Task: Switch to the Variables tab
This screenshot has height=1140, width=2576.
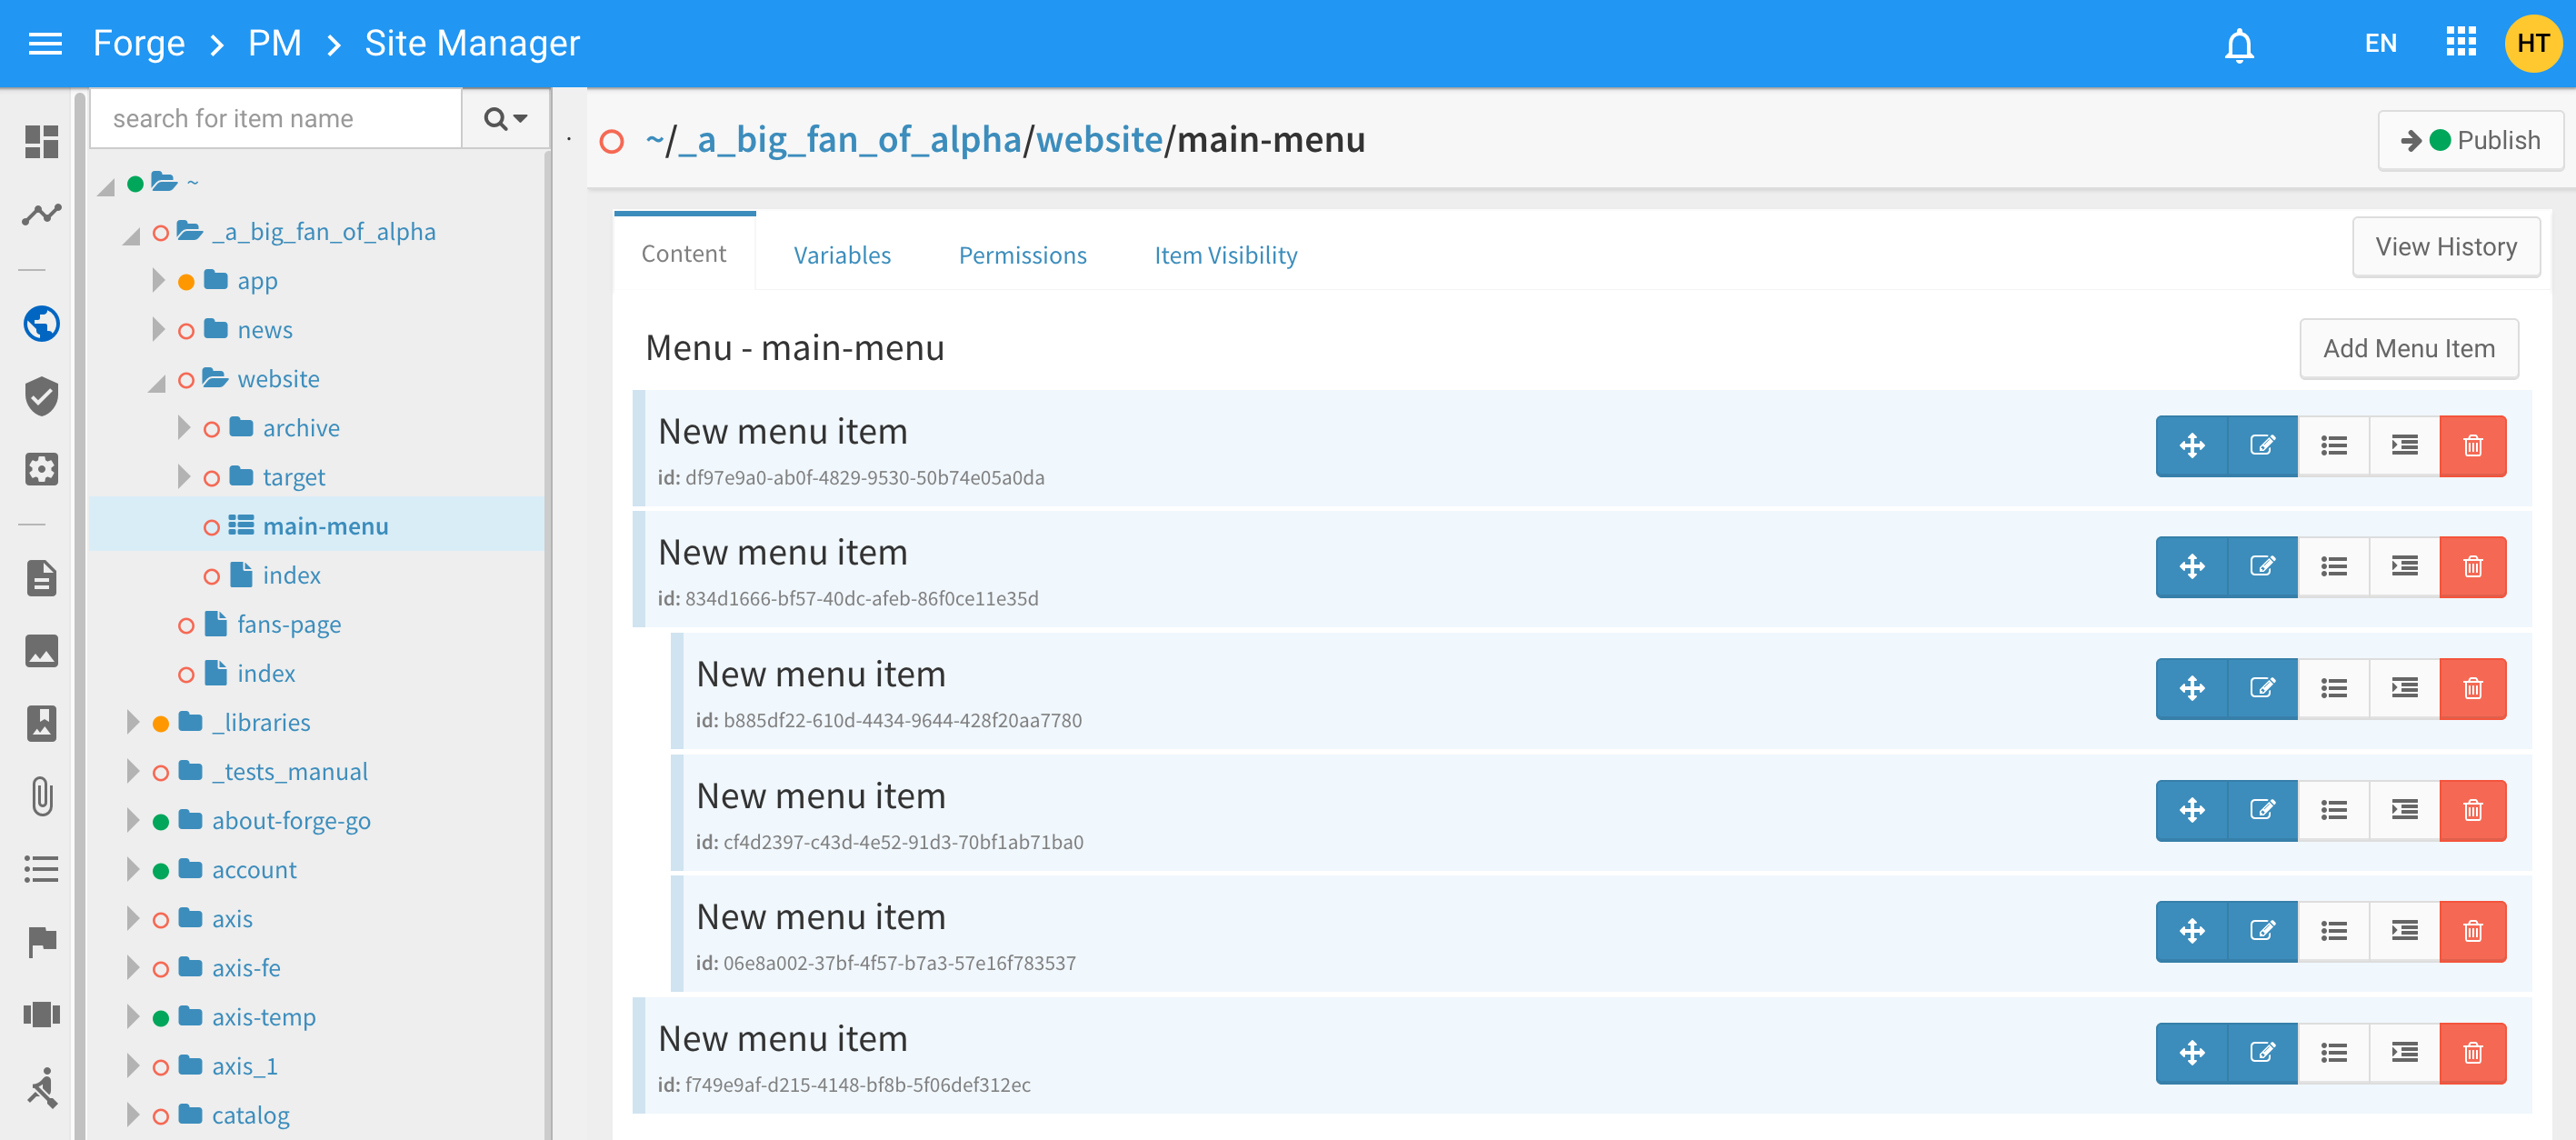Action: click(842, 255)
